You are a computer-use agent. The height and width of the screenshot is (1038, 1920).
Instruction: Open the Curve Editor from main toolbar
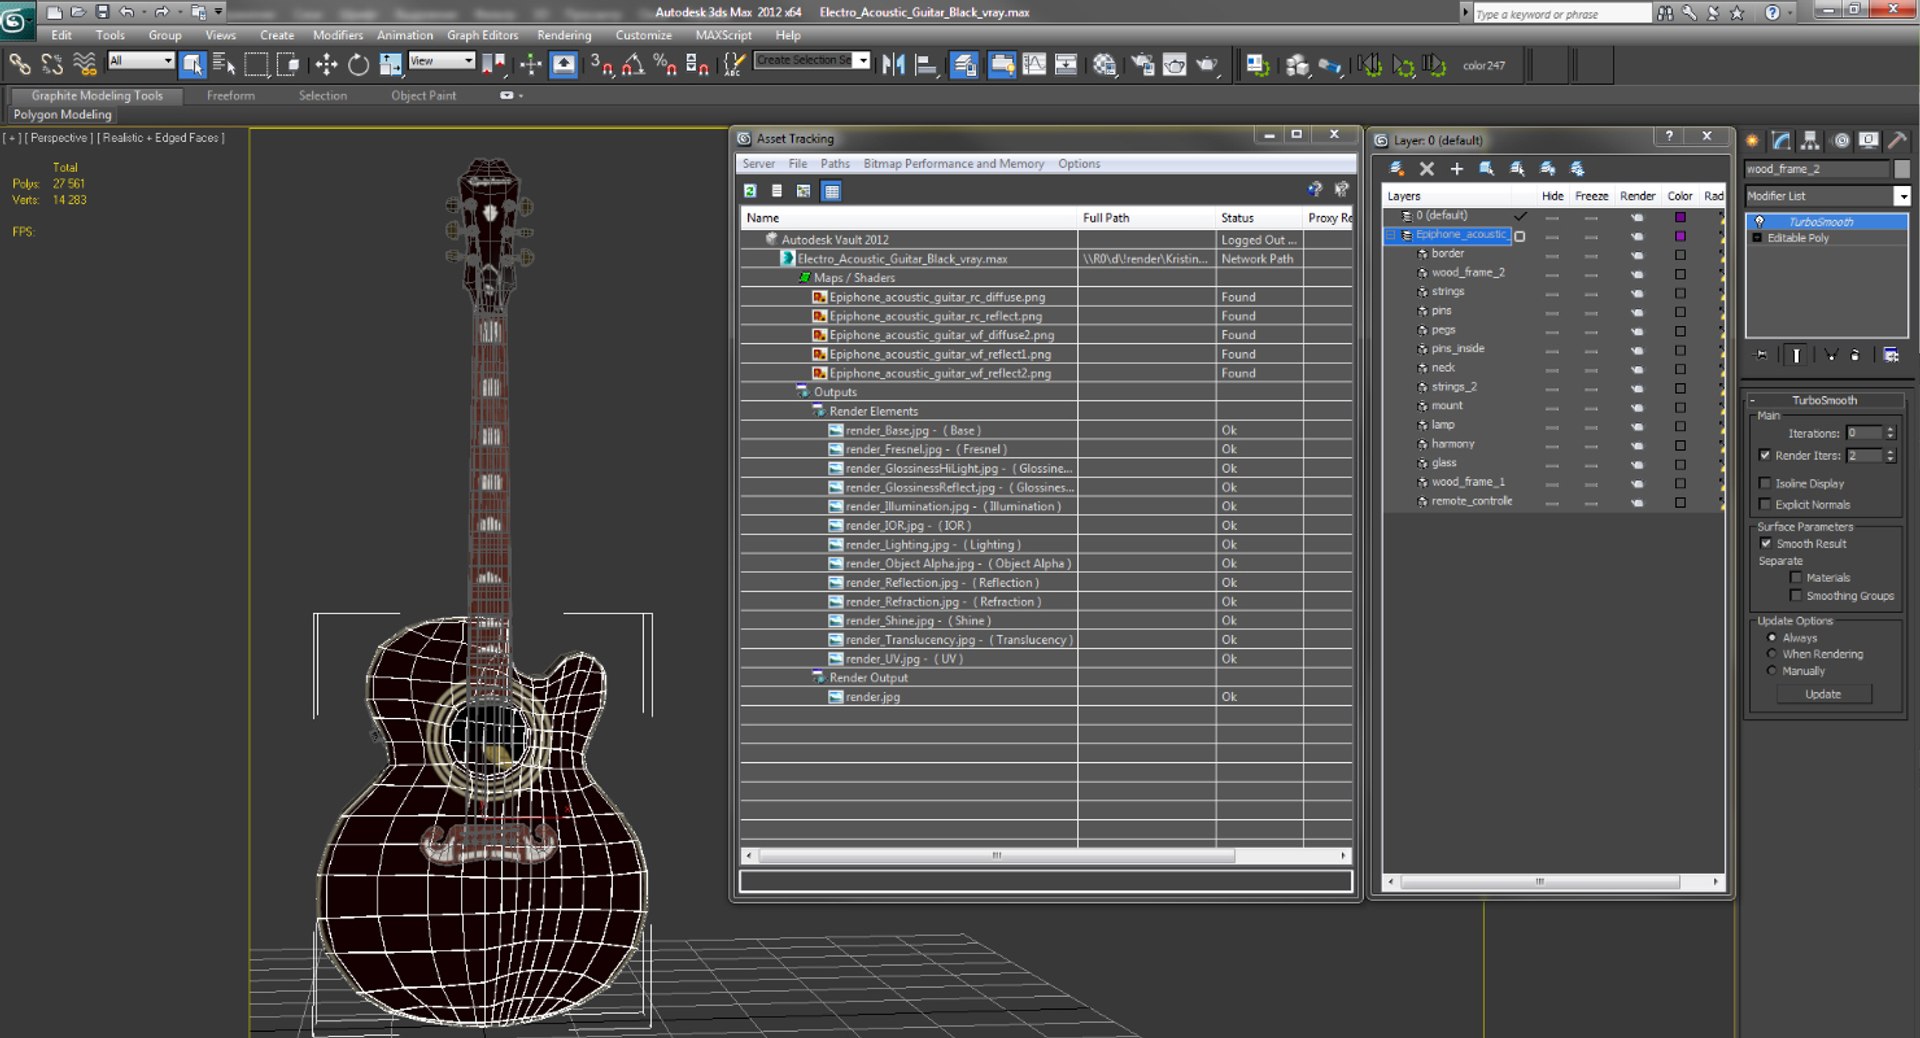coord(1034,65)
